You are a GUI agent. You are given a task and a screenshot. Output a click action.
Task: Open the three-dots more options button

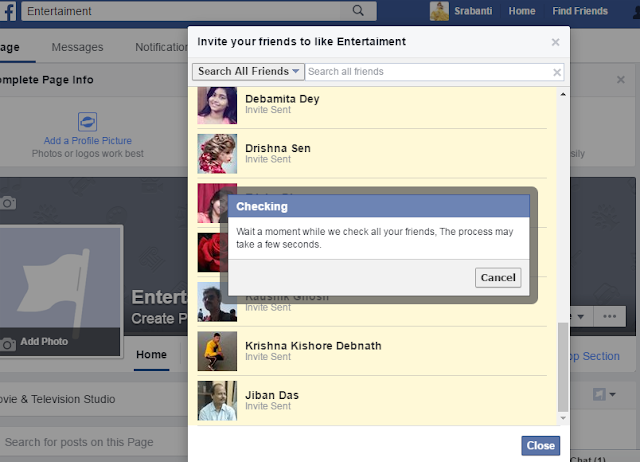click(609, 316)
